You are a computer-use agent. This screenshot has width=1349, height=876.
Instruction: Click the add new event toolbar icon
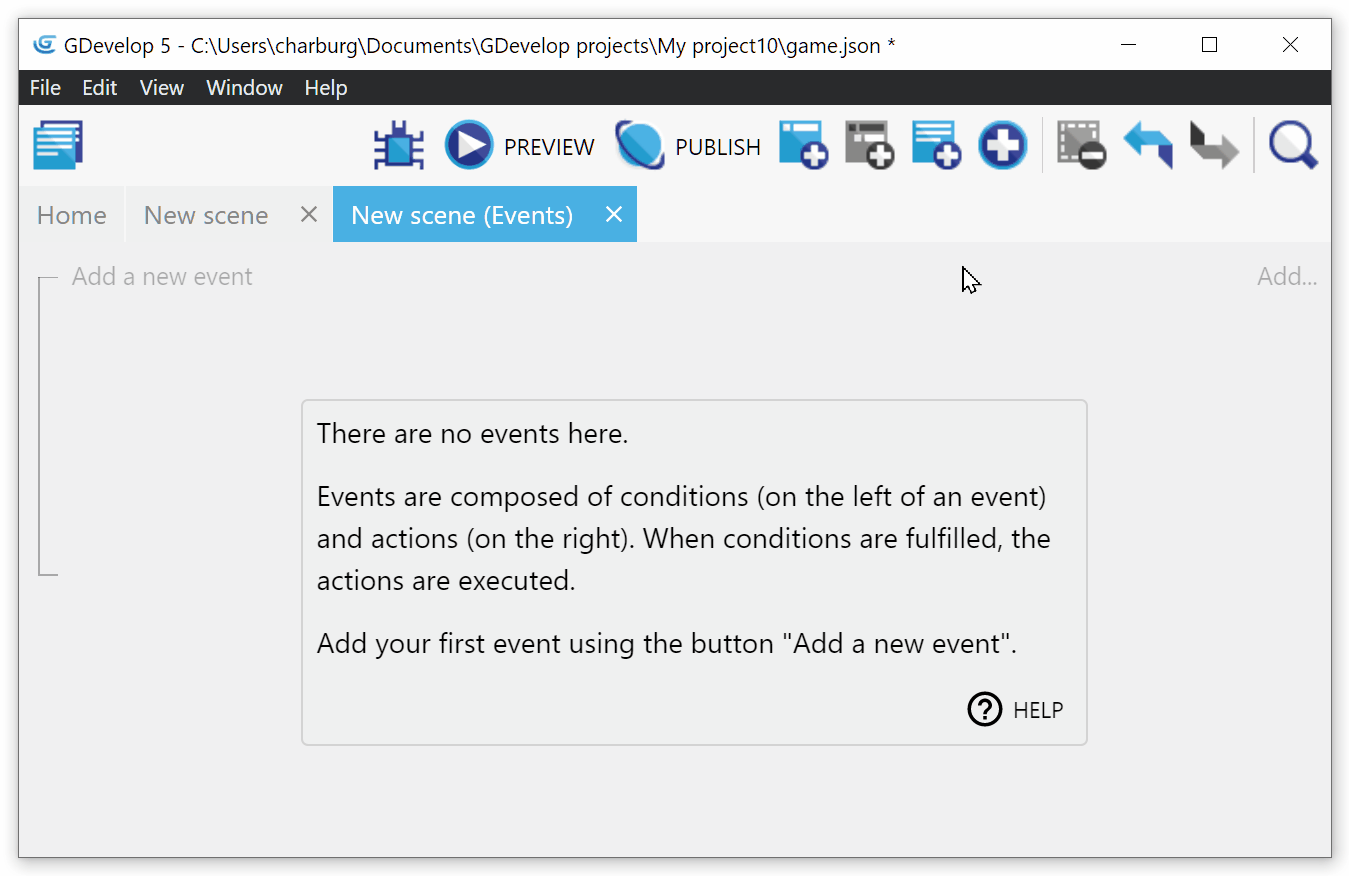point(803,146)
